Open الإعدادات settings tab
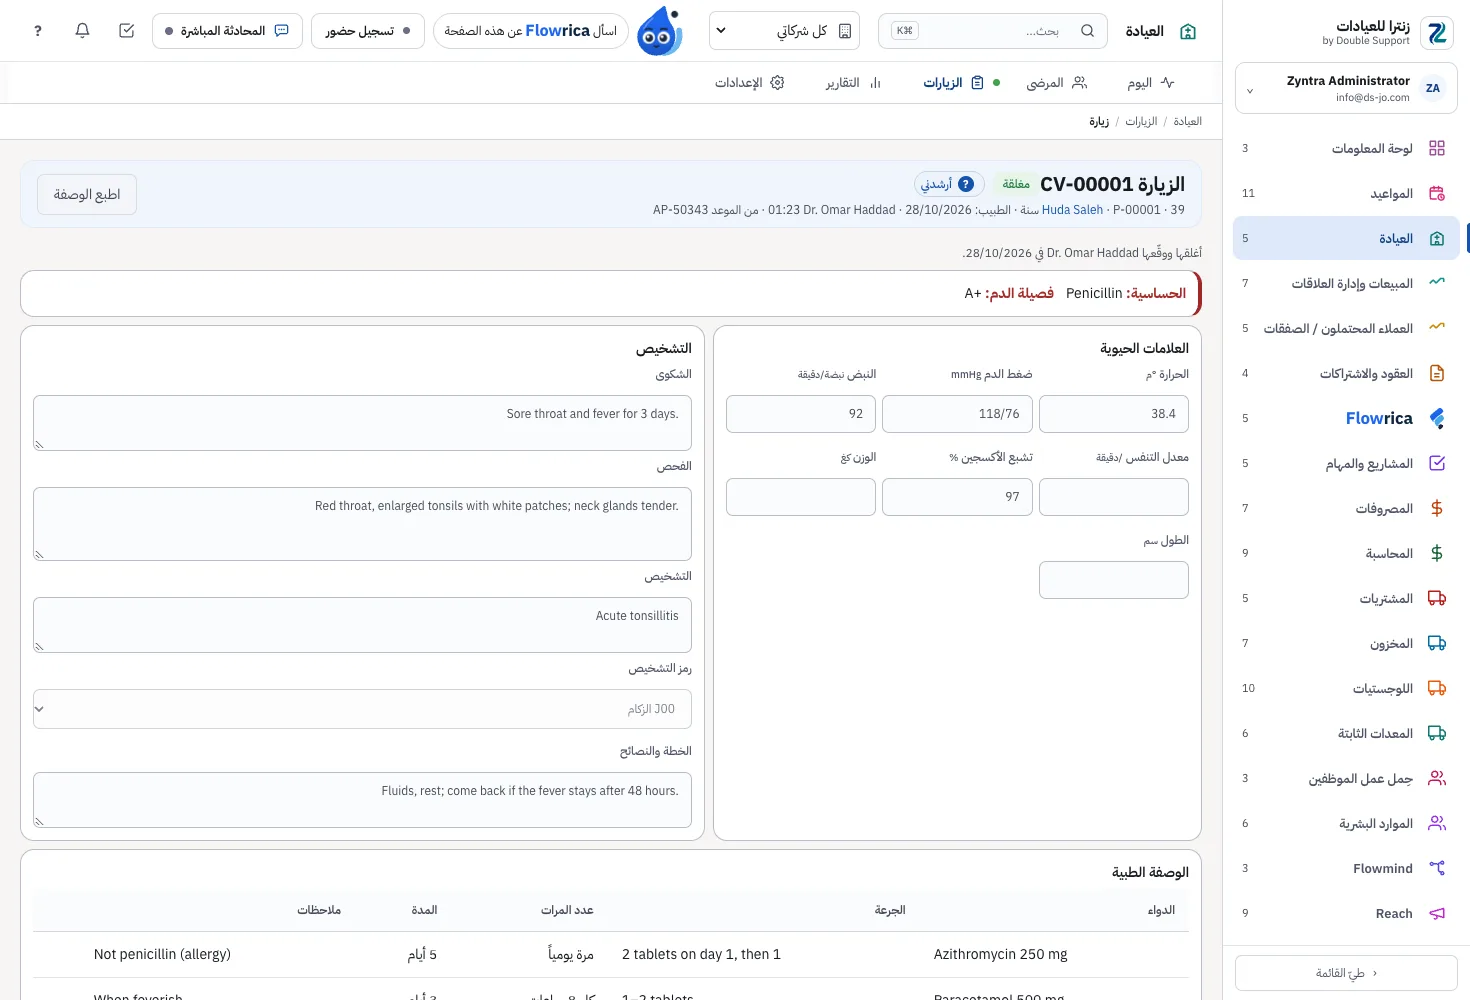Image resolution: width=1470 pixels, height=1000 pixels. coord(750,83)
